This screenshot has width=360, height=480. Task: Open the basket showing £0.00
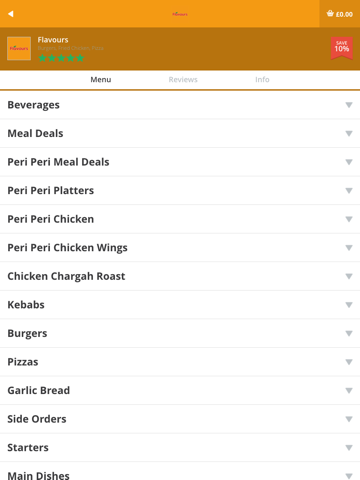[x=340, y=14]
